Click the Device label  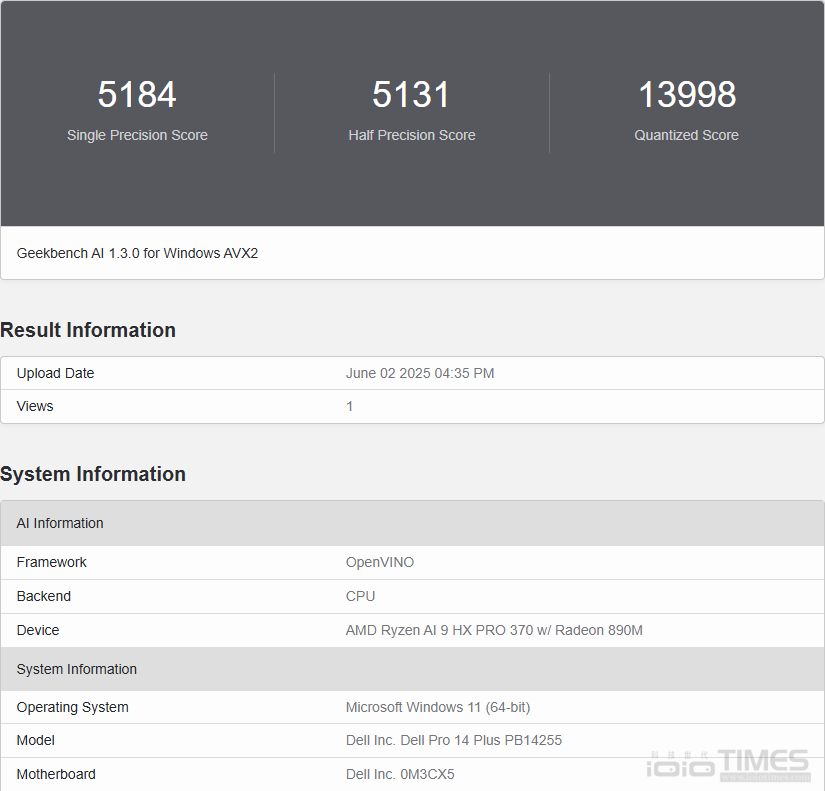(x=38, y=630)
